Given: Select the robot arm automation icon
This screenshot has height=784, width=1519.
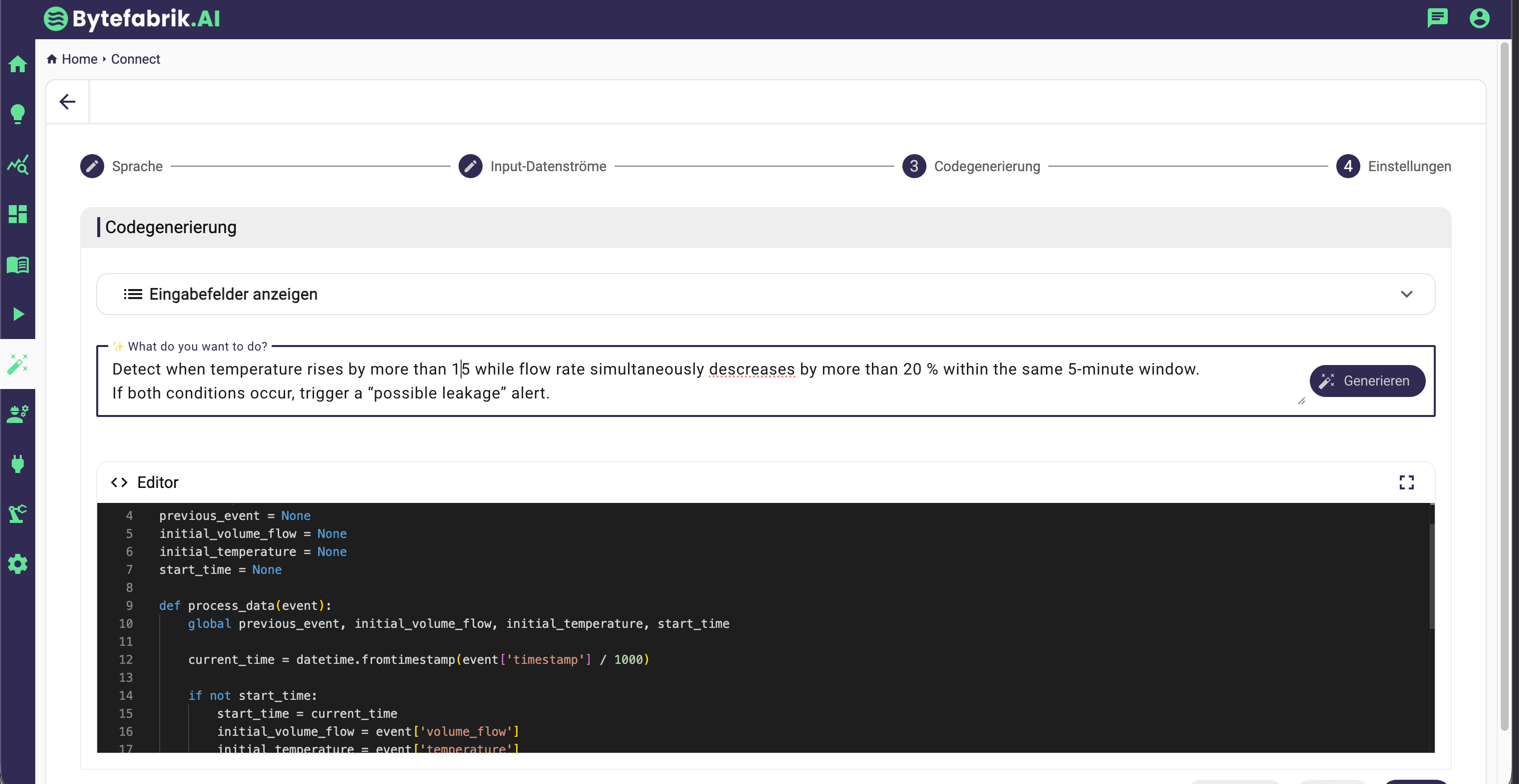Looking at the screenshot, I should click(x=18, y=513).
